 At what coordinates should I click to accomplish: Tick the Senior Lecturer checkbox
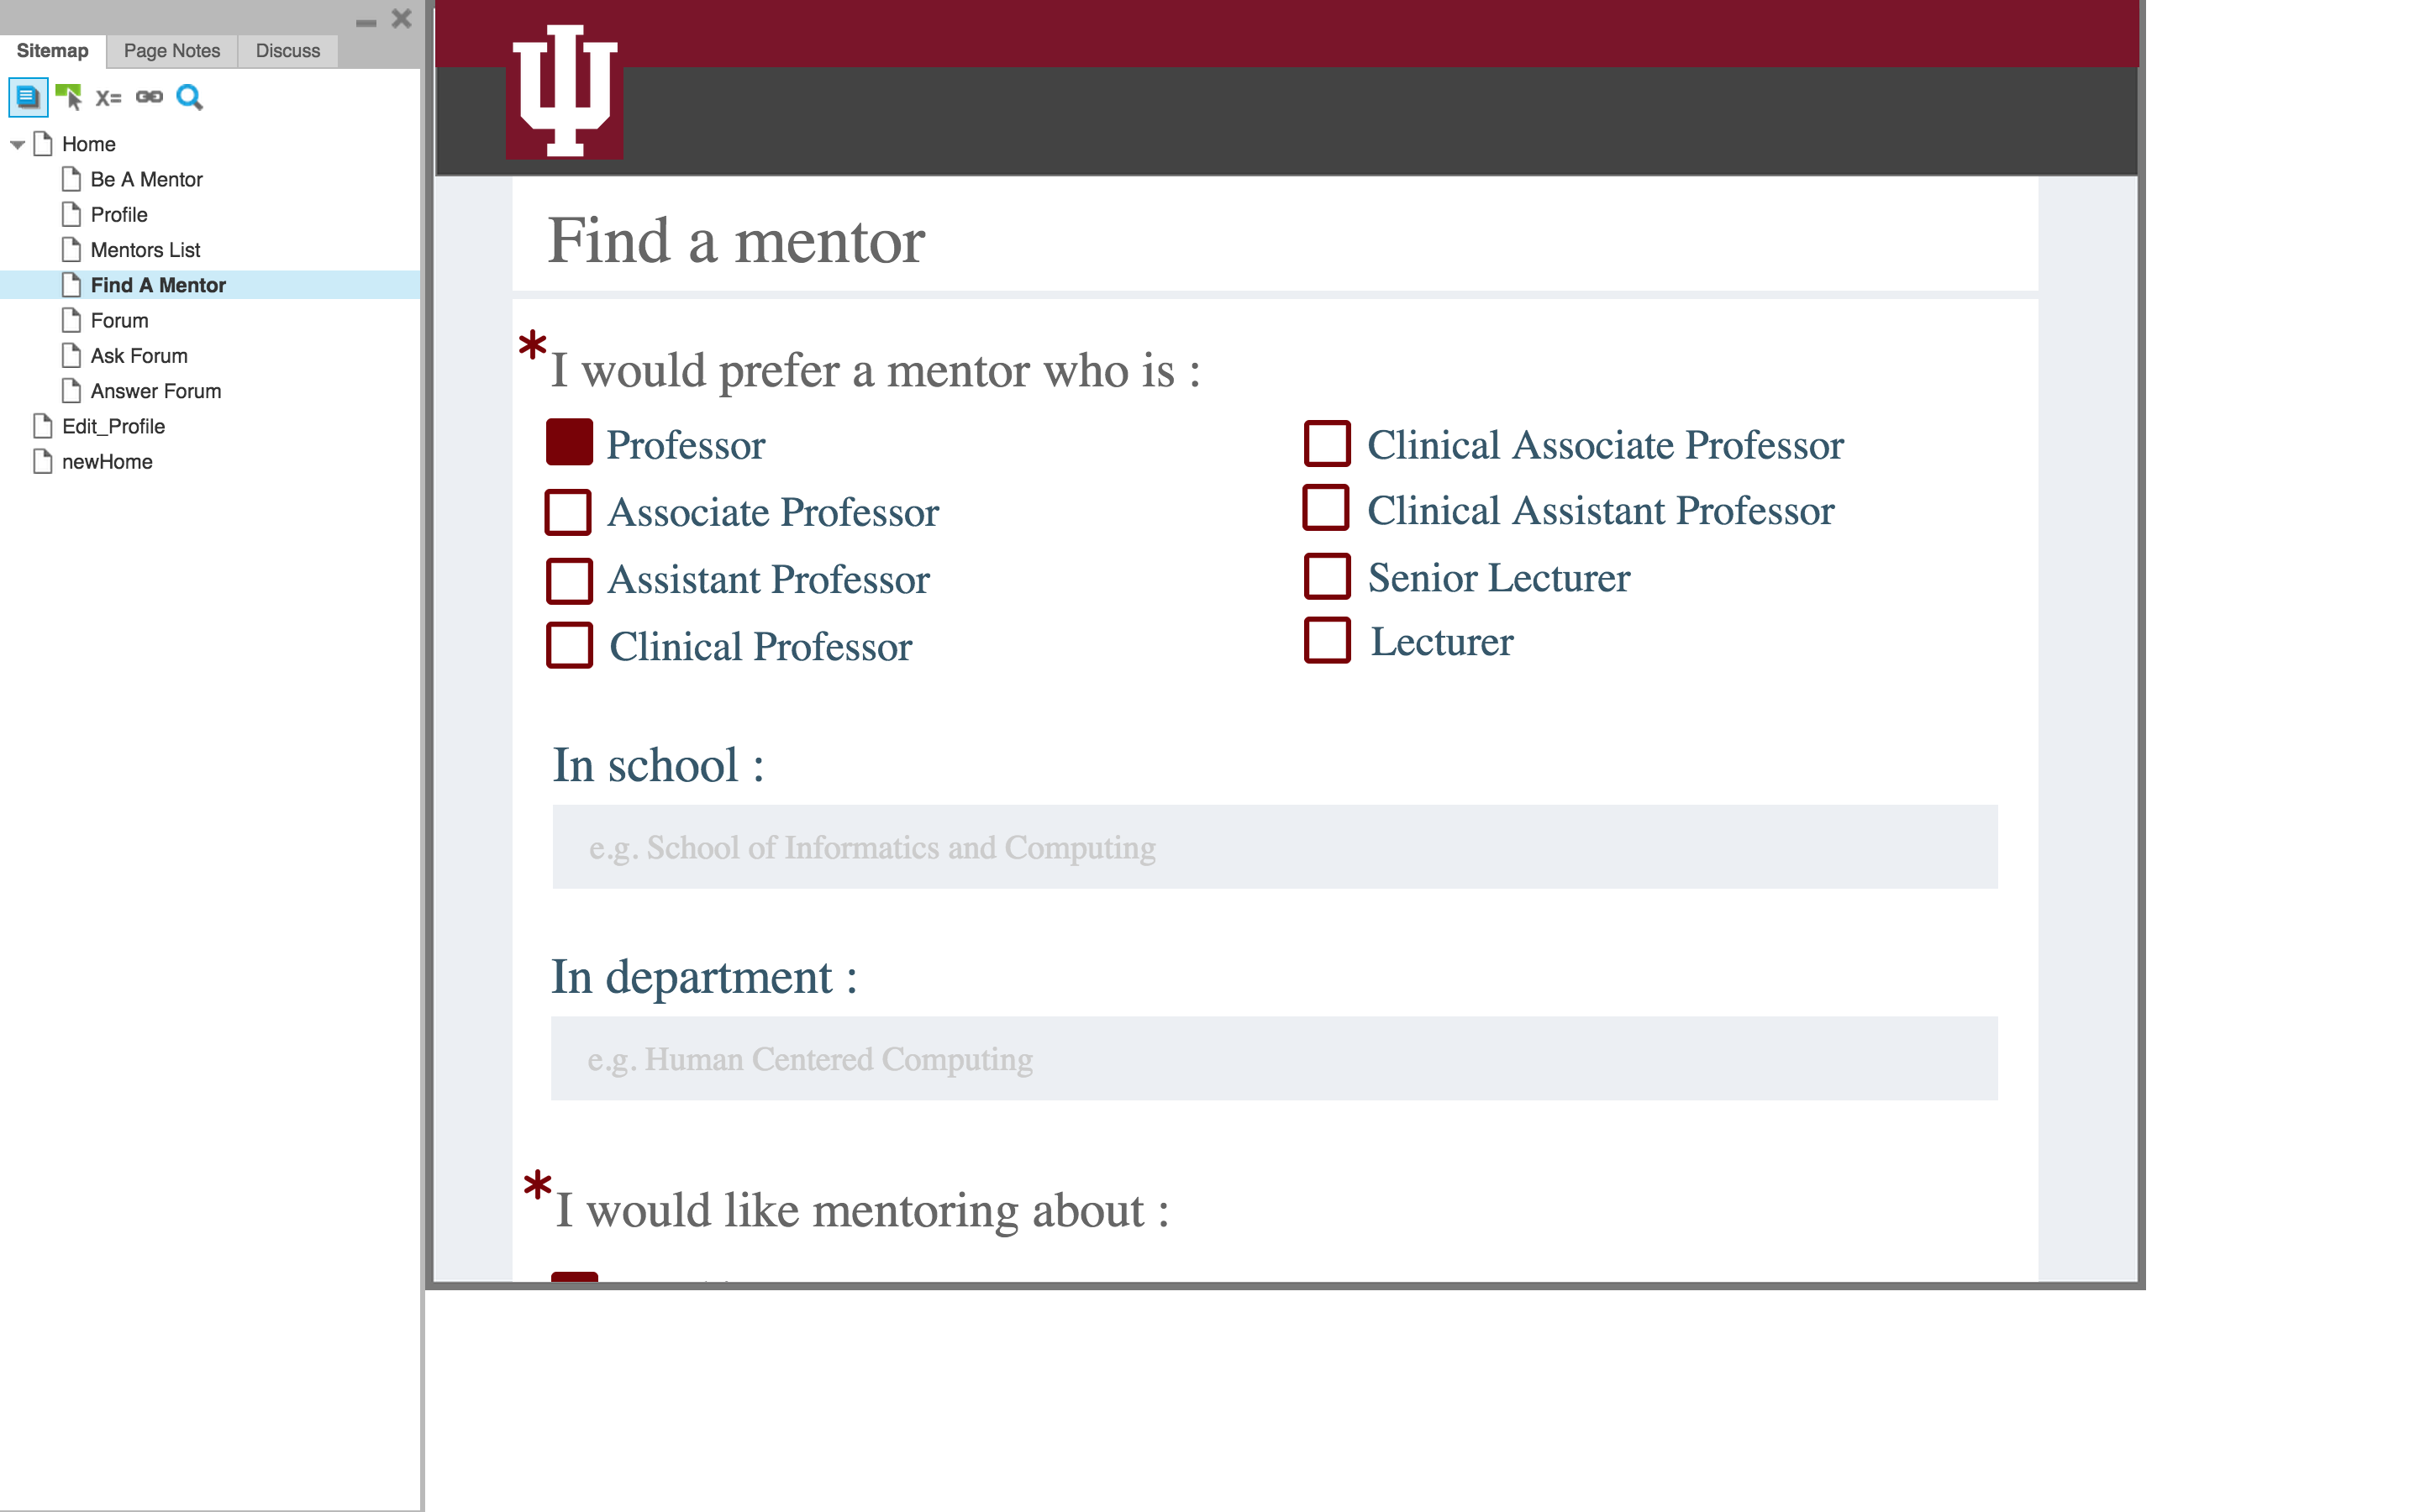pos(1327,576)
